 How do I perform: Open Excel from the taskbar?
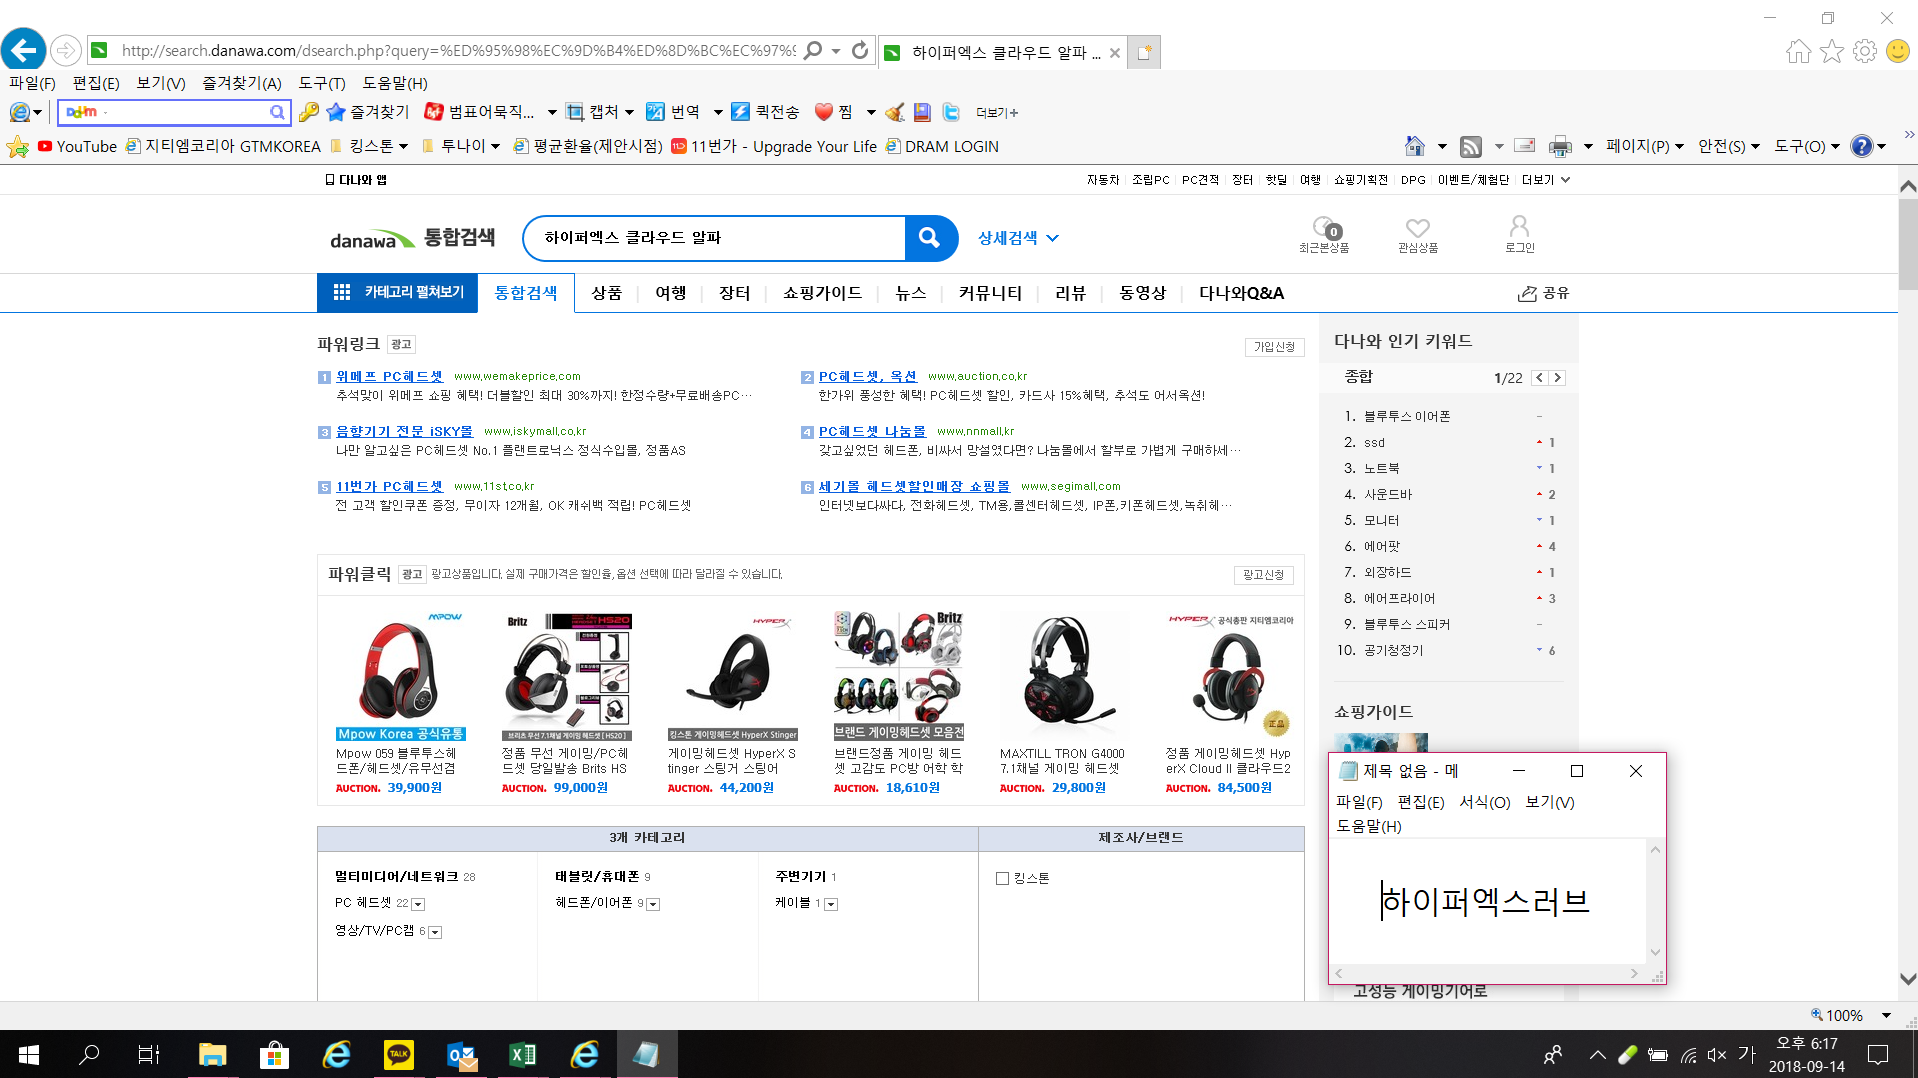[x=522, y=1054]
